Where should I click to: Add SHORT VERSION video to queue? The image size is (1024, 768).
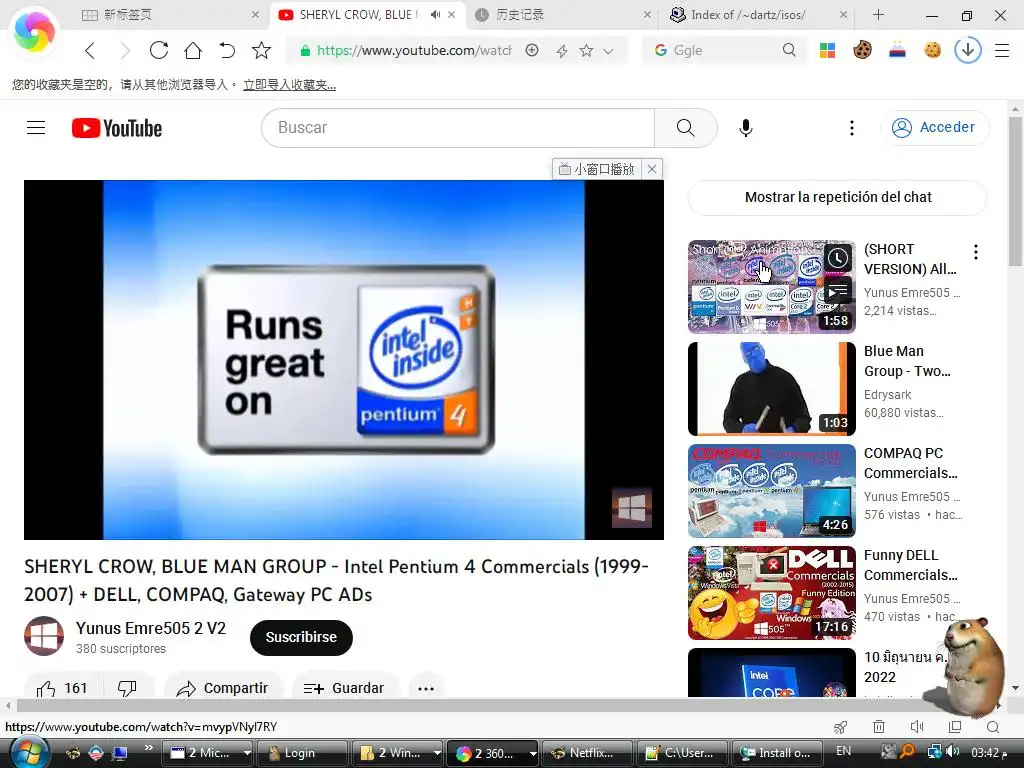point(838,289)
